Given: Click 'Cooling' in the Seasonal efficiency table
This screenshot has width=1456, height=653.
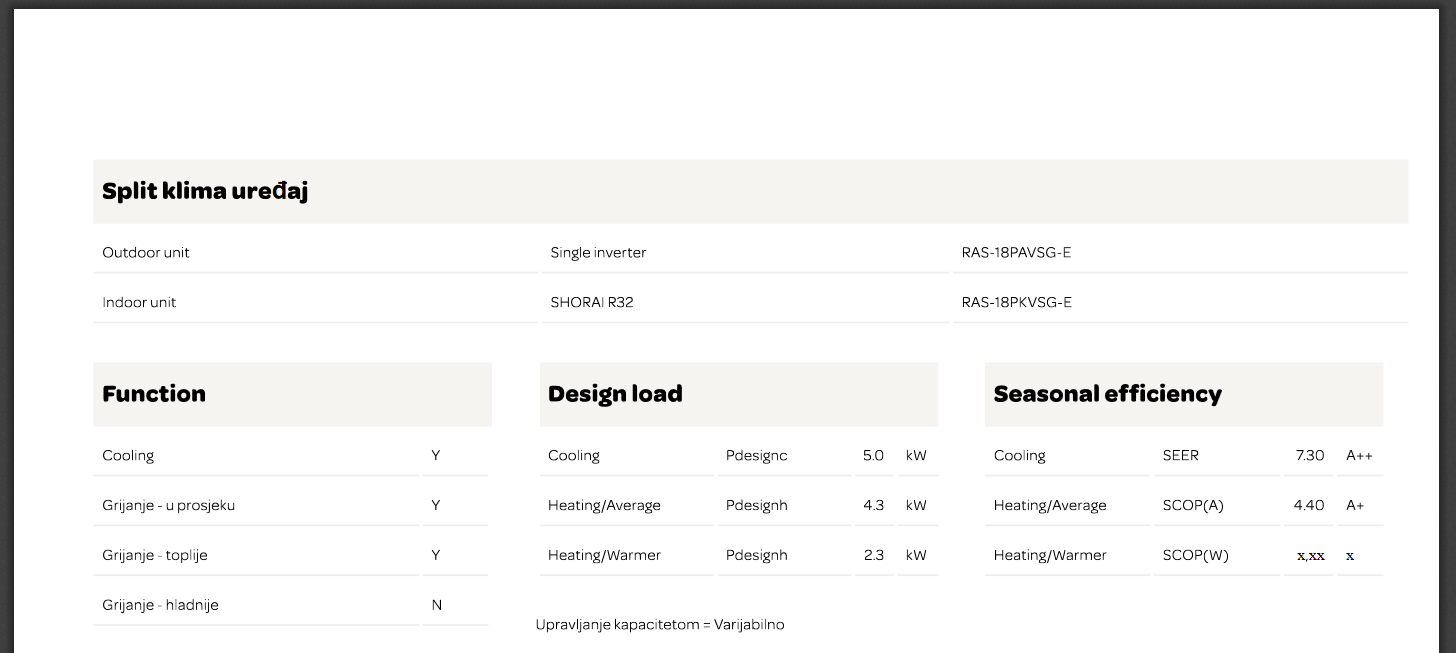Looking at the screenshot, I should pyautogui.click(x=1019, y=455).
